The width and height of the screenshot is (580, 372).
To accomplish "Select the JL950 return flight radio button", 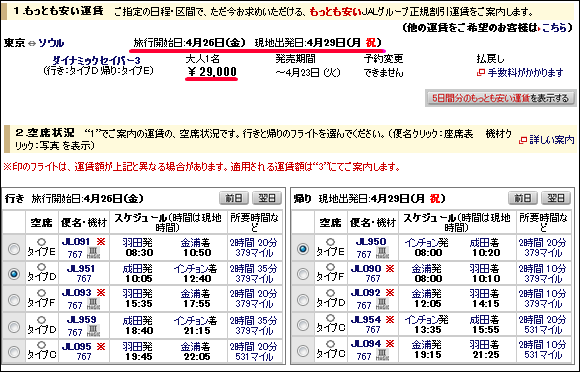I will 303,248.
